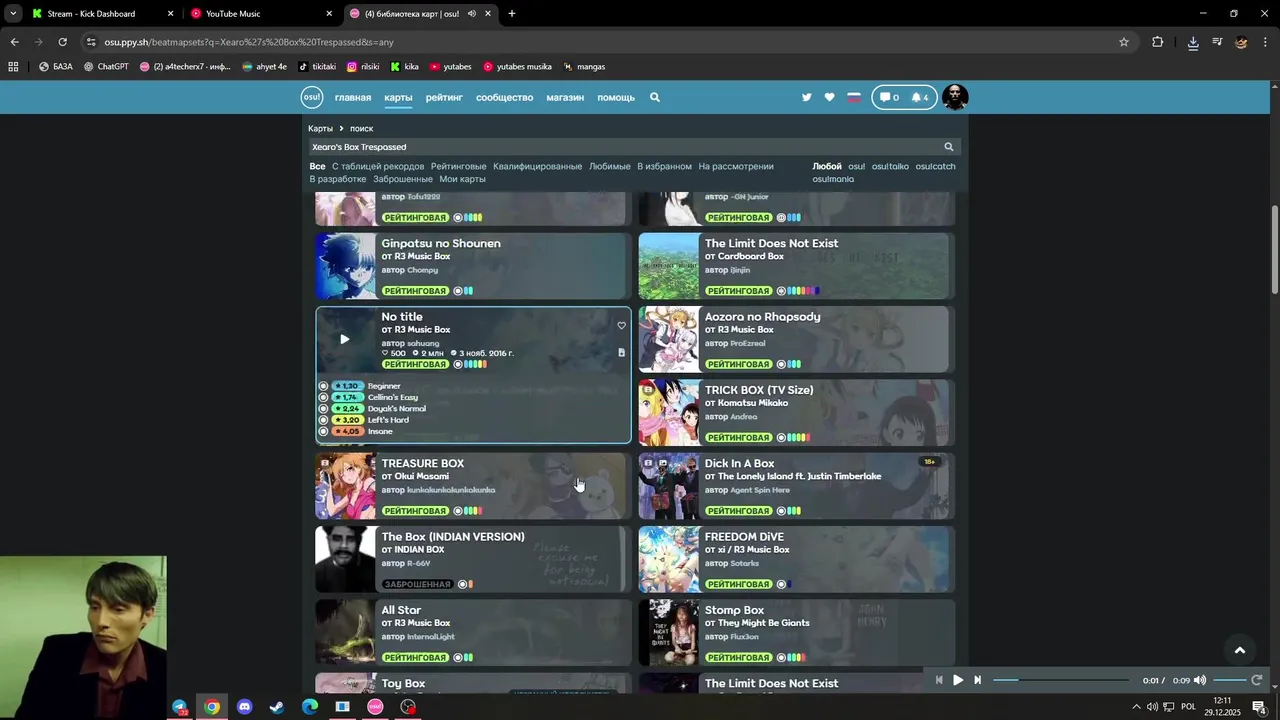Viewport: 1280px width, 720px height.
Task: Open the osu! home logo
Action: 312,97
